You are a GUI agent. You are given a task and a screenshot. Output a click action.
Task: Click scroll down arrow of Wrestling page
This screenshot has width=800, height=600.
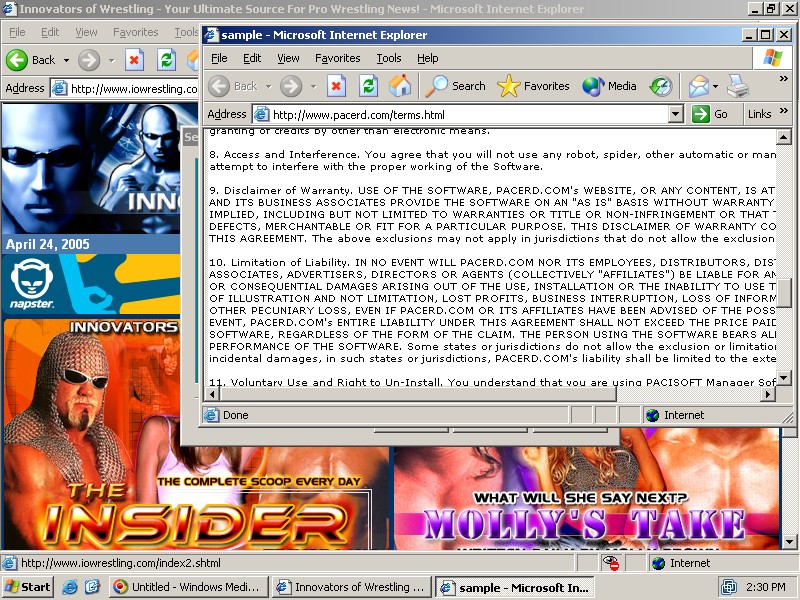tap(789, 542)
